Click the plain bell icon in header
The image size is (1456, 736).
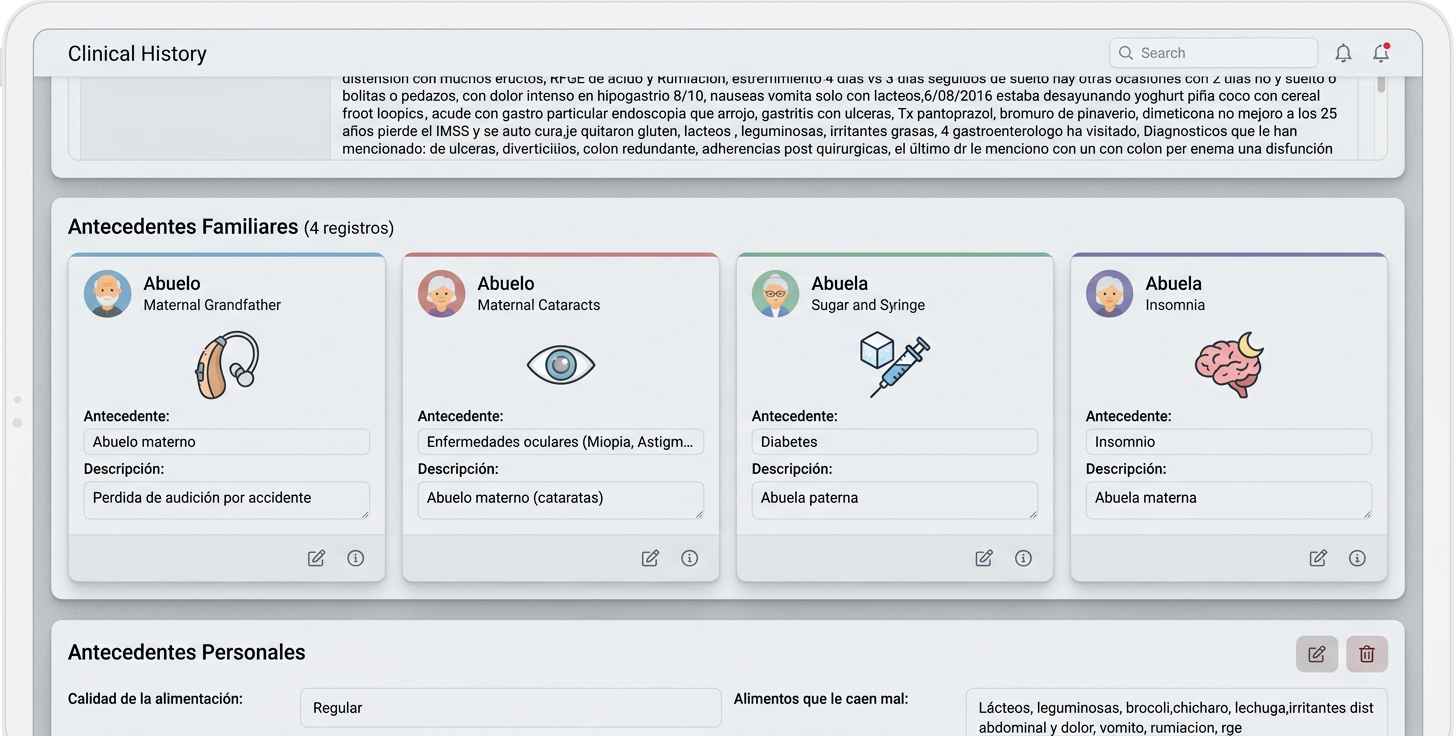1343,53
